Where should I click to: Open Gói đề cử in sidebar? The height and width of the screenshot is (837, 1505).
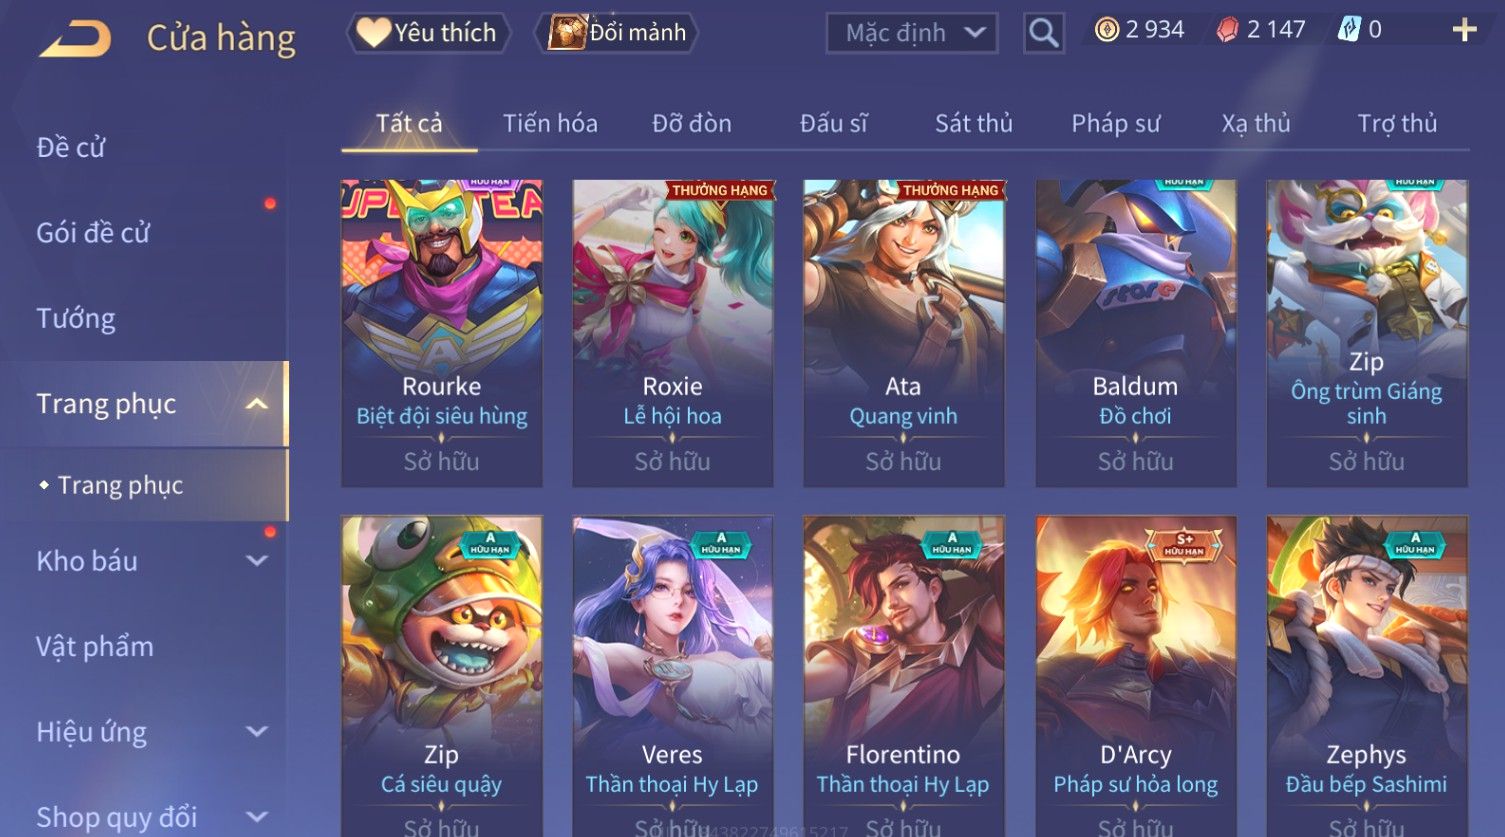tap(93, 233)
